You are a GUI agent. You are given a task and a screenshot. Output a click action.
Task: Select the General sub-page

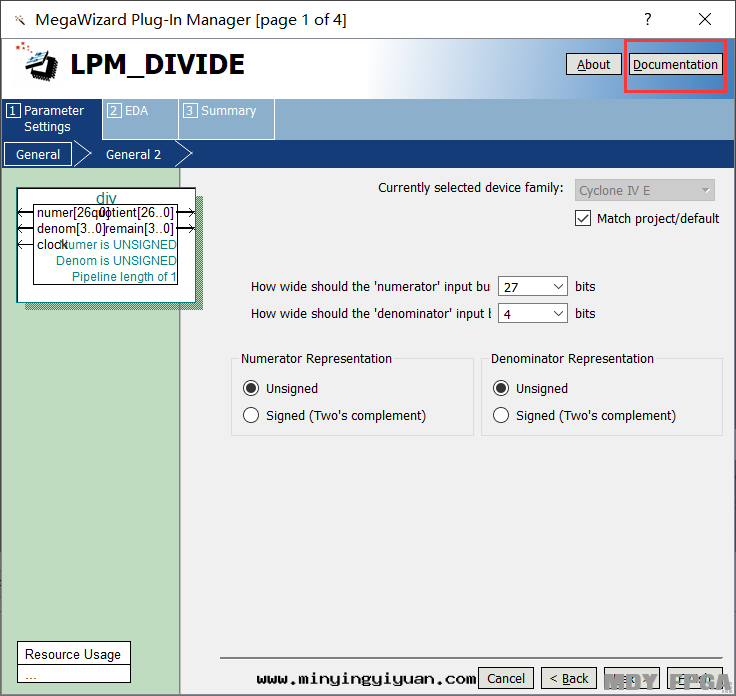(x=38, y=154)
